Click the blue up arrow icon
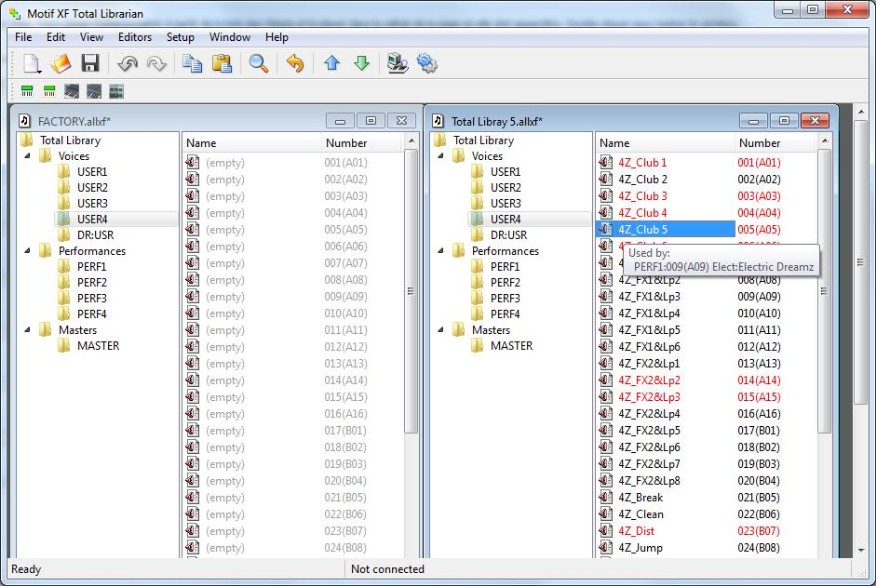This screenshot has height=586, width=876. coord(332,63)
